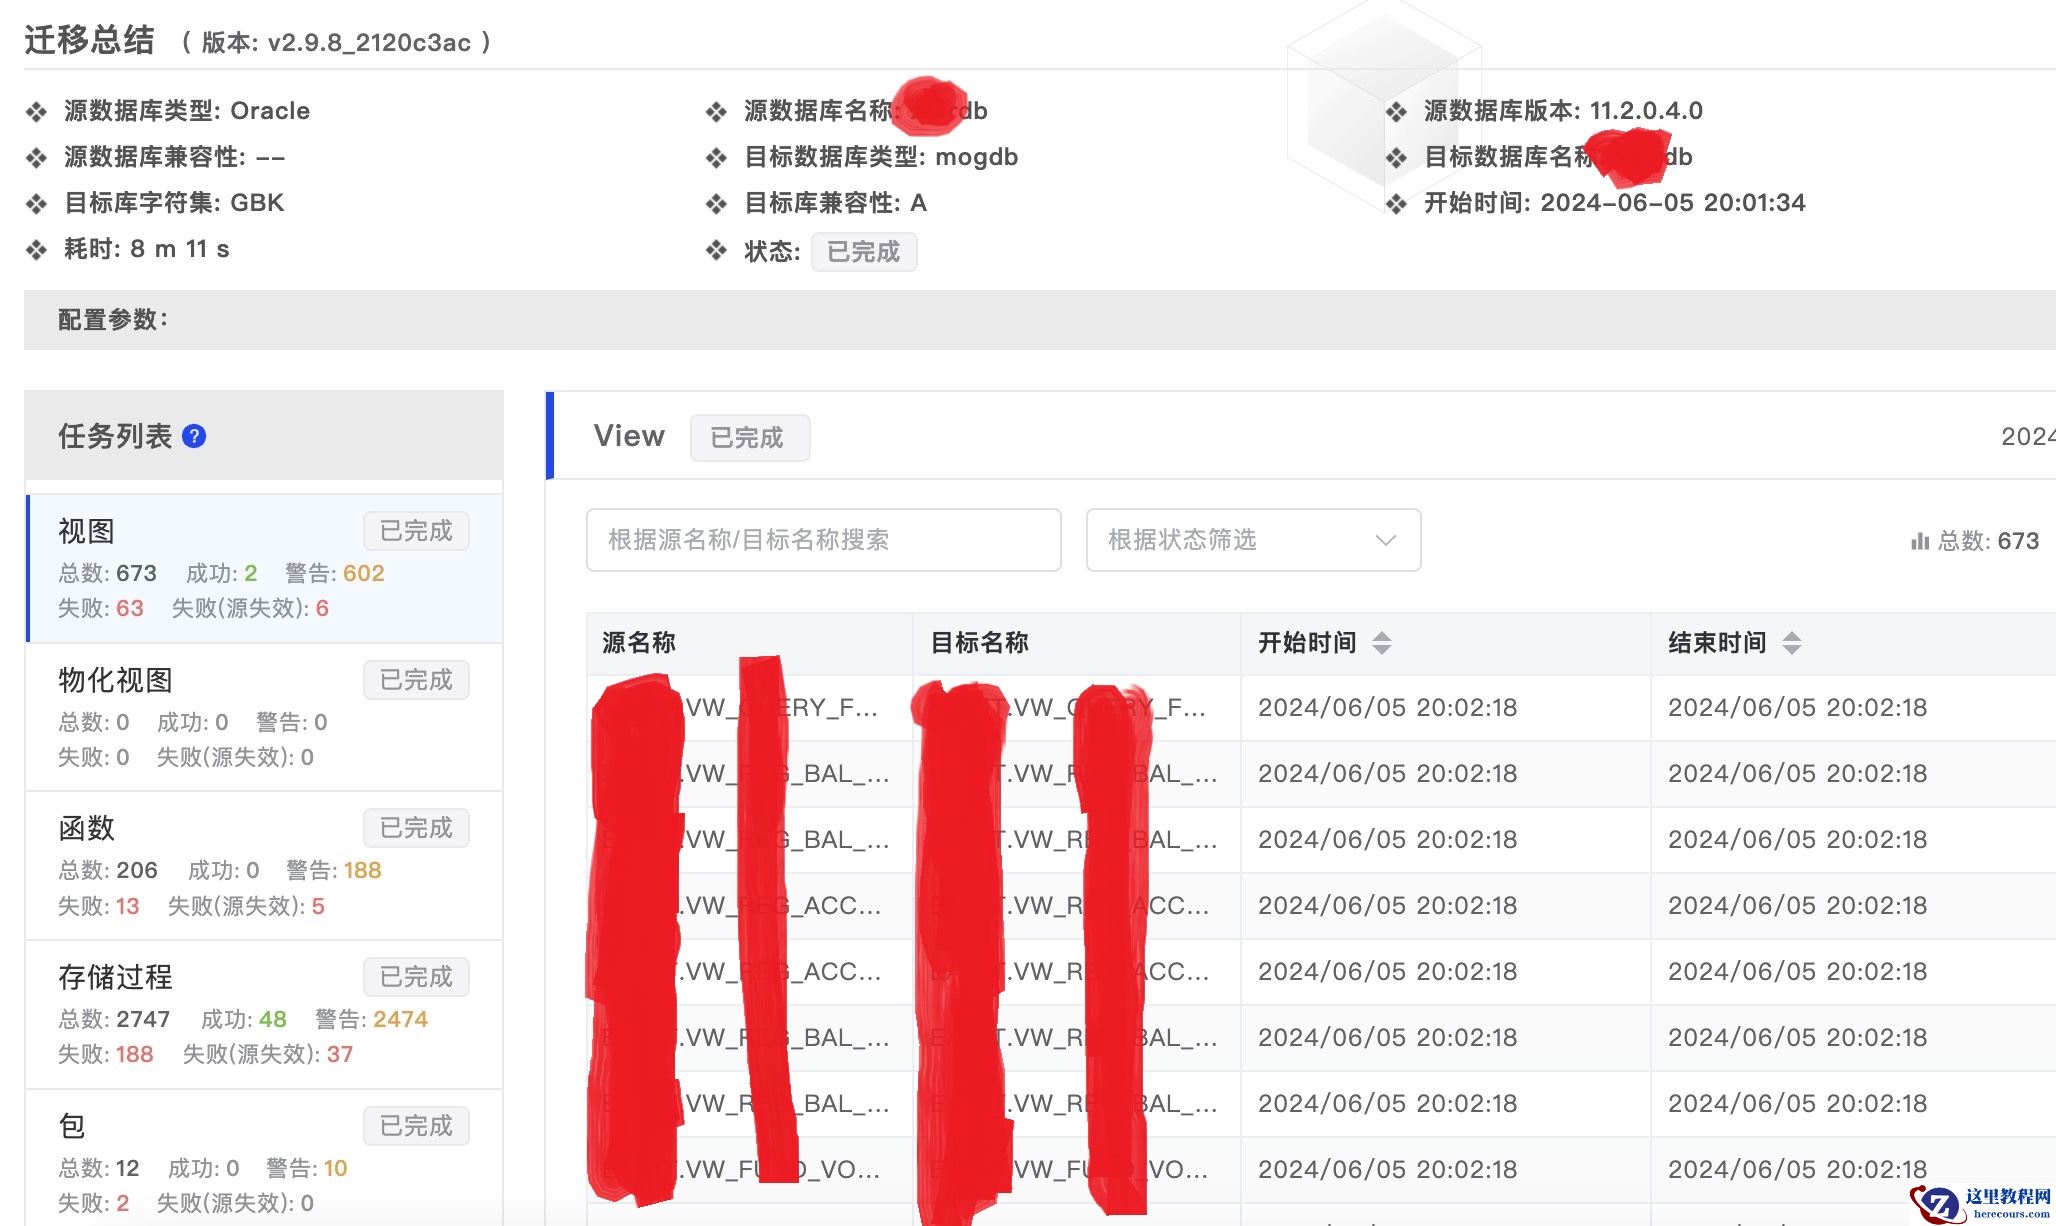This screenshot has height=1226, width=2056.
Task: Toggle ascending sort on 开始时间 column
Action: (1383, 635)
